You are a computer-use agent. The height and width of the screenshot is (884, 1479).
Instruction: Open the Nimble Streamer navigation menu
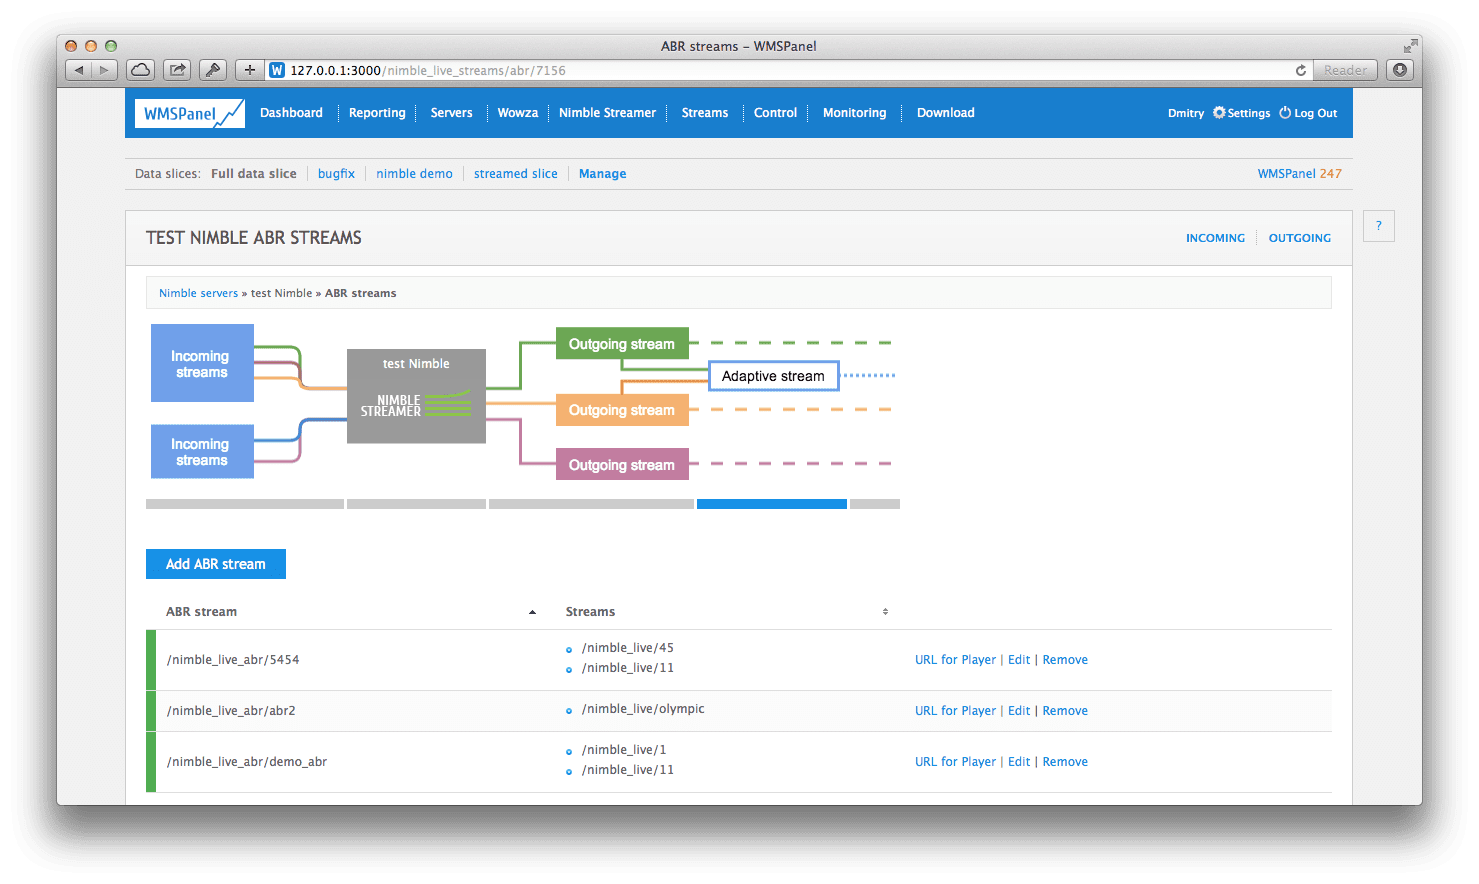tap(607, 113)
